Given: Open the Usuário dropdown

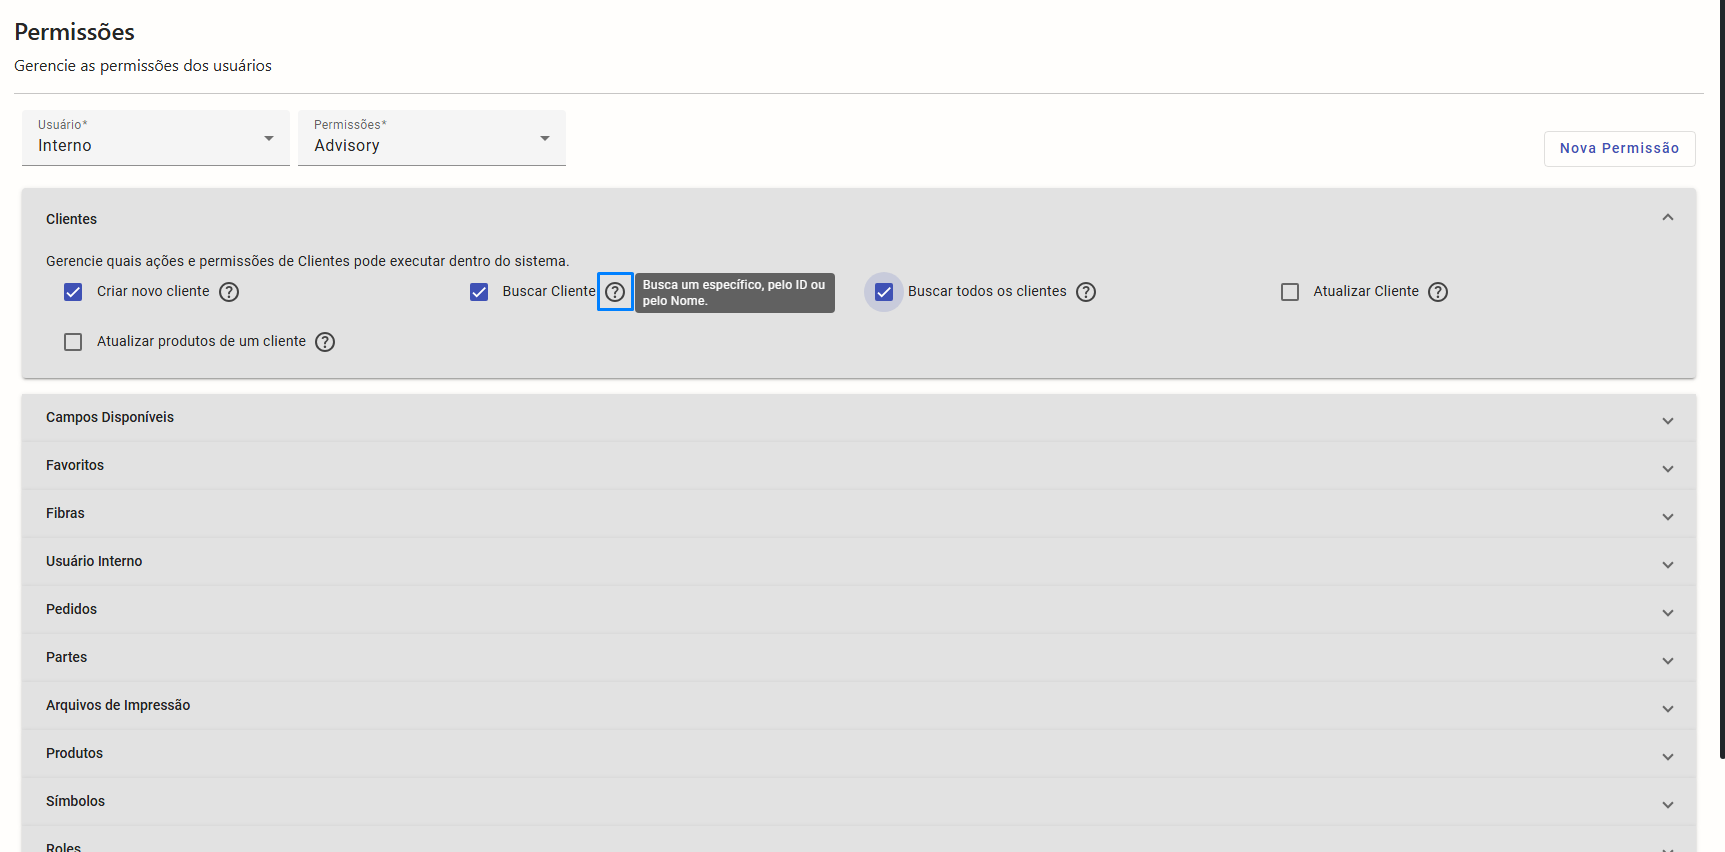Looking at the screenshot, I should [x=156, y=138].
